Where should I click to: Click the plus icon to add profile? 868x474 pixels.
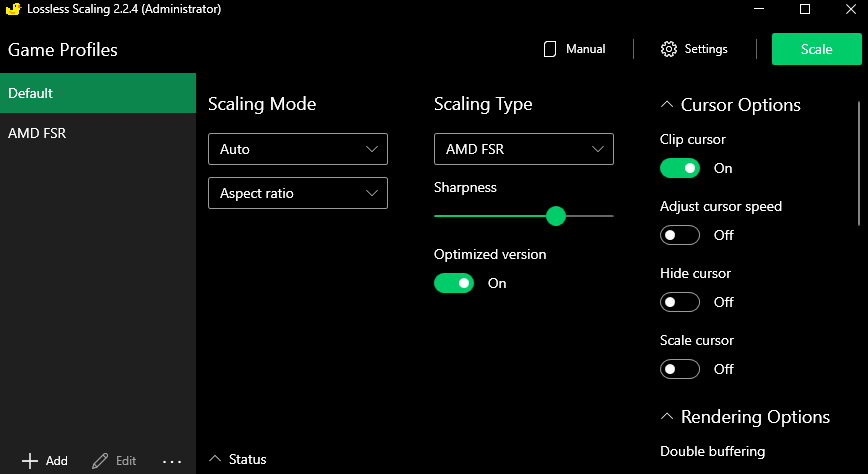click(x=30, y=461)
